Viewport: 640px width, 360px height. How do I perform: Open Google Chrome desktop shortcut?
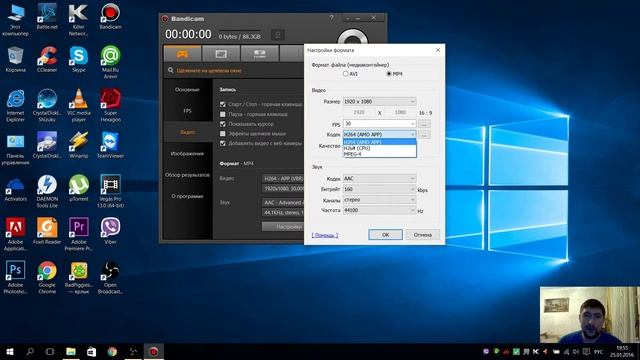point(47,278)
